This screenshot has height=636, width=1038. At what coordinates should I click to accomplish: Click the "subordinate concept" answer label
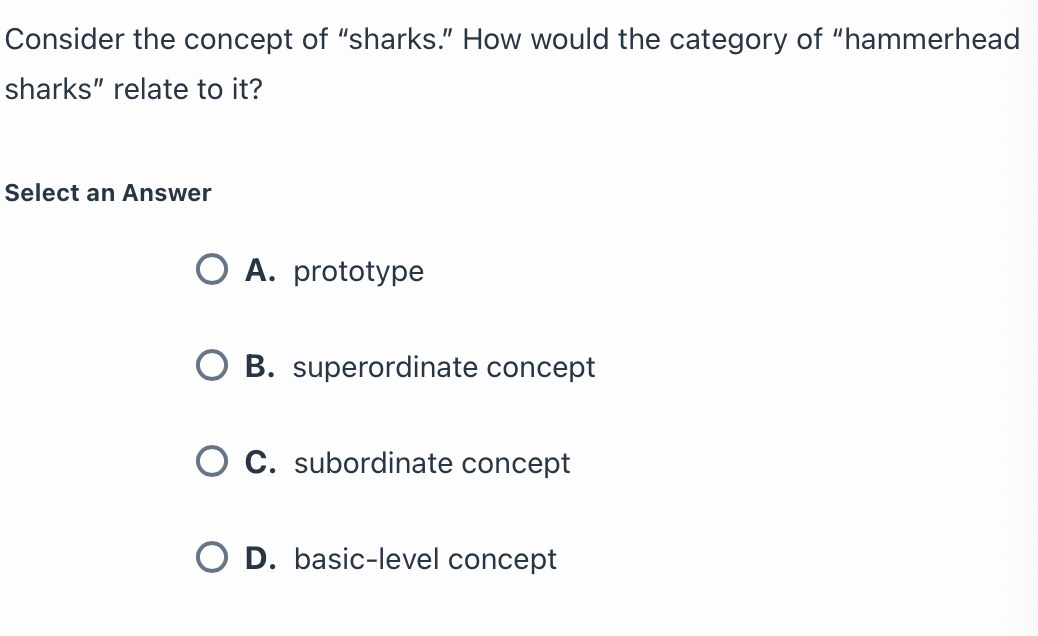[432, 463]
